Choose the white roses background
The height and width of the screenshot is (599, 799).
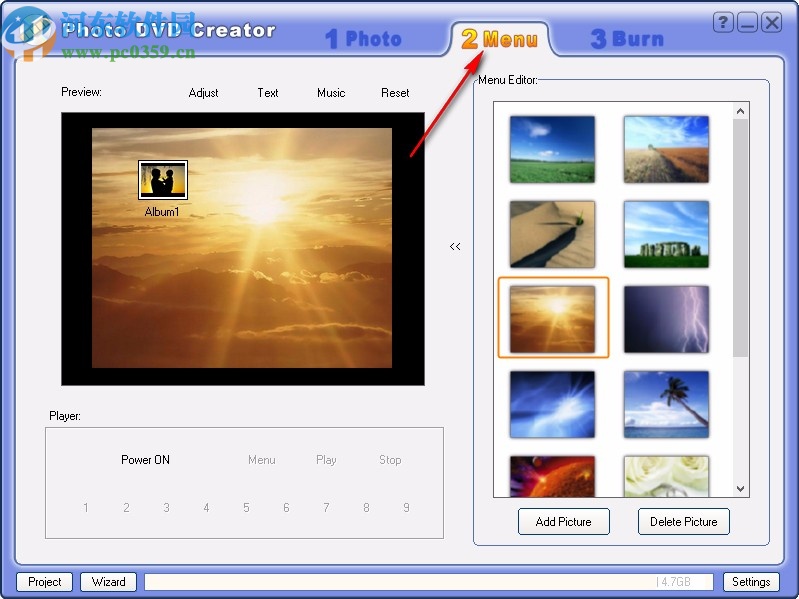(666, 476)
